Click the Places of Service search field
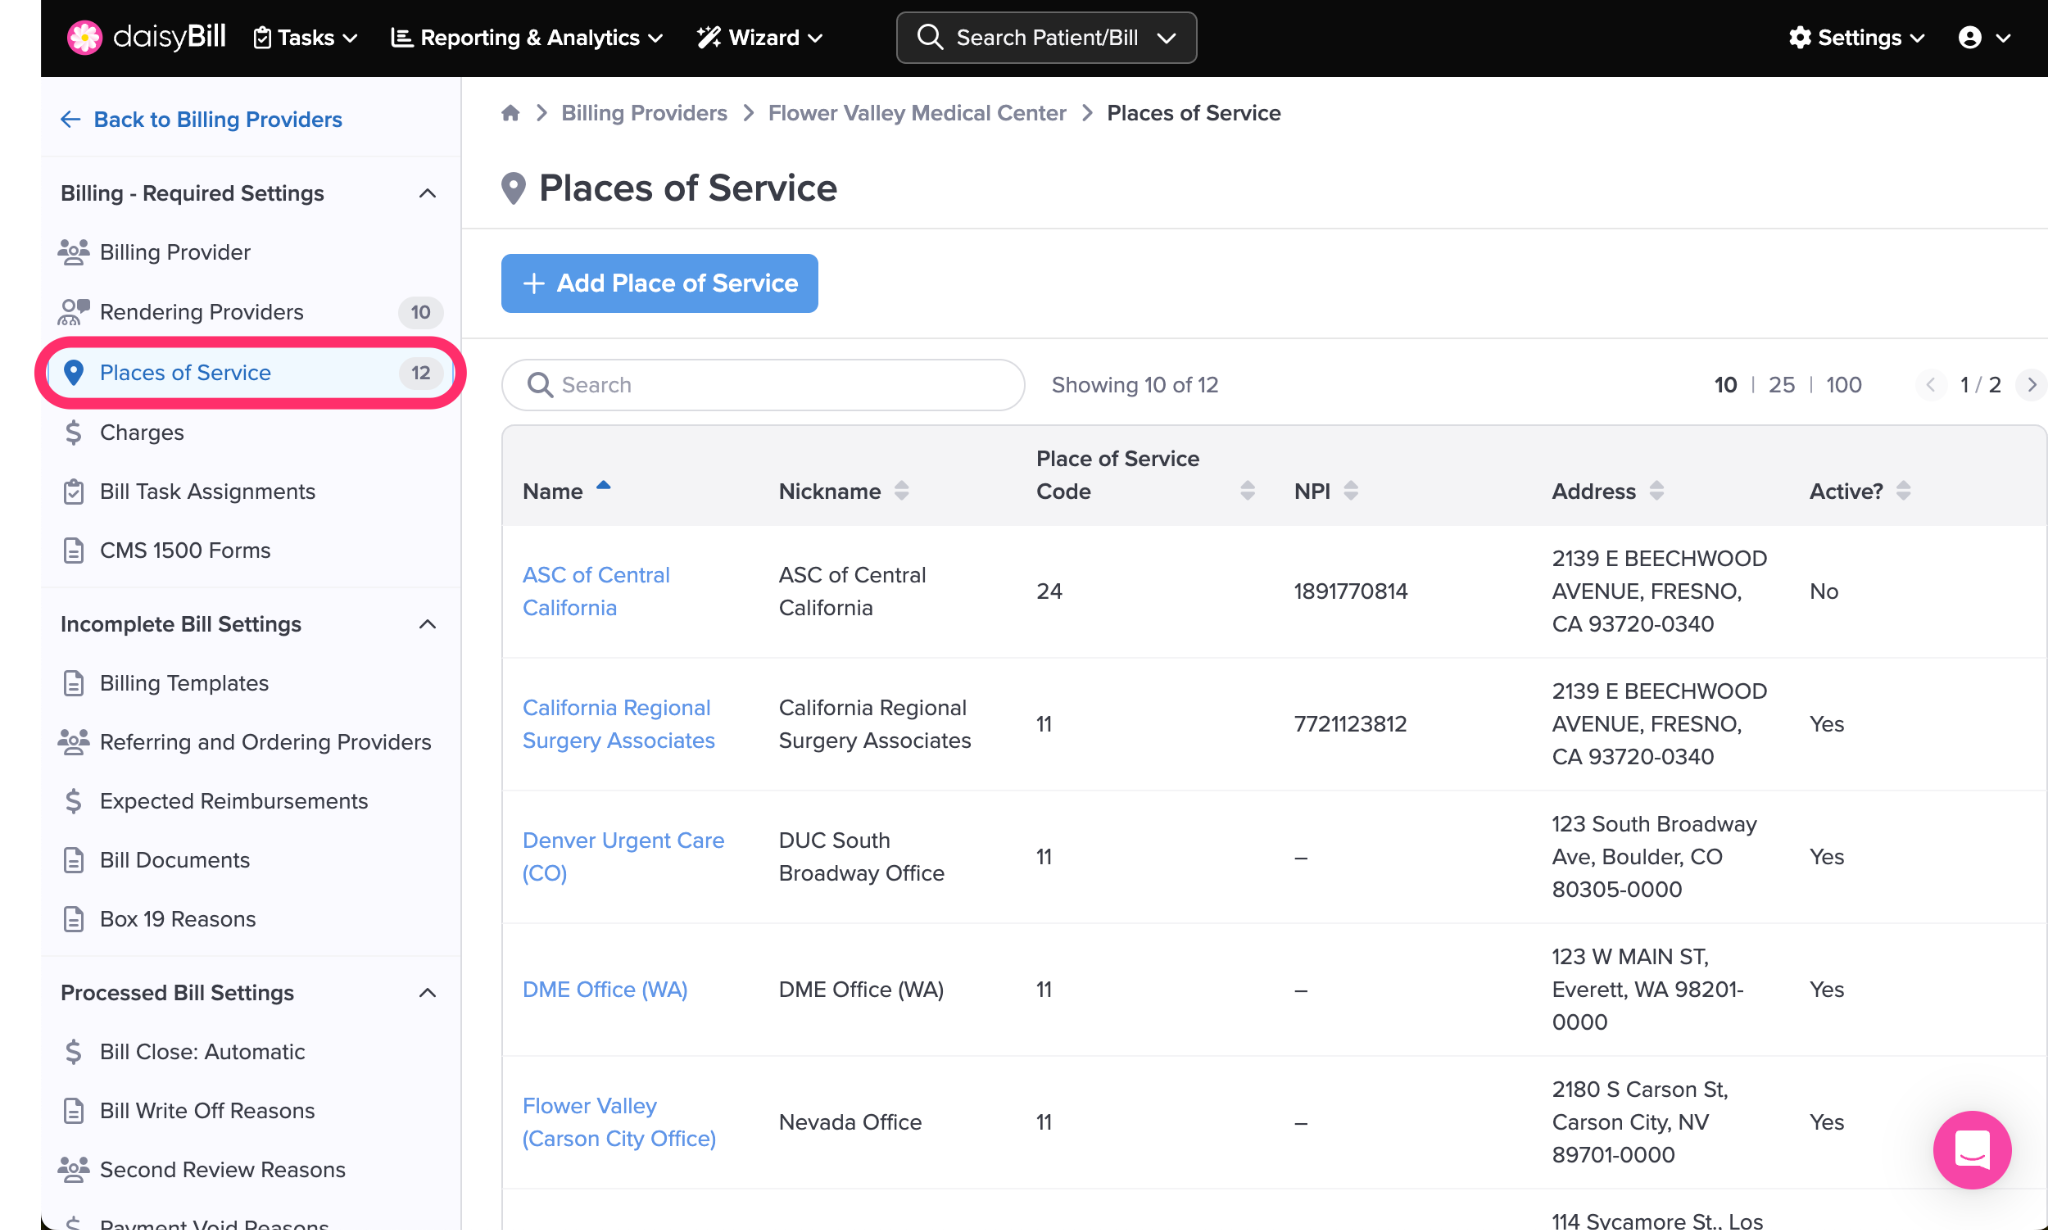 [x=763, y=385]
